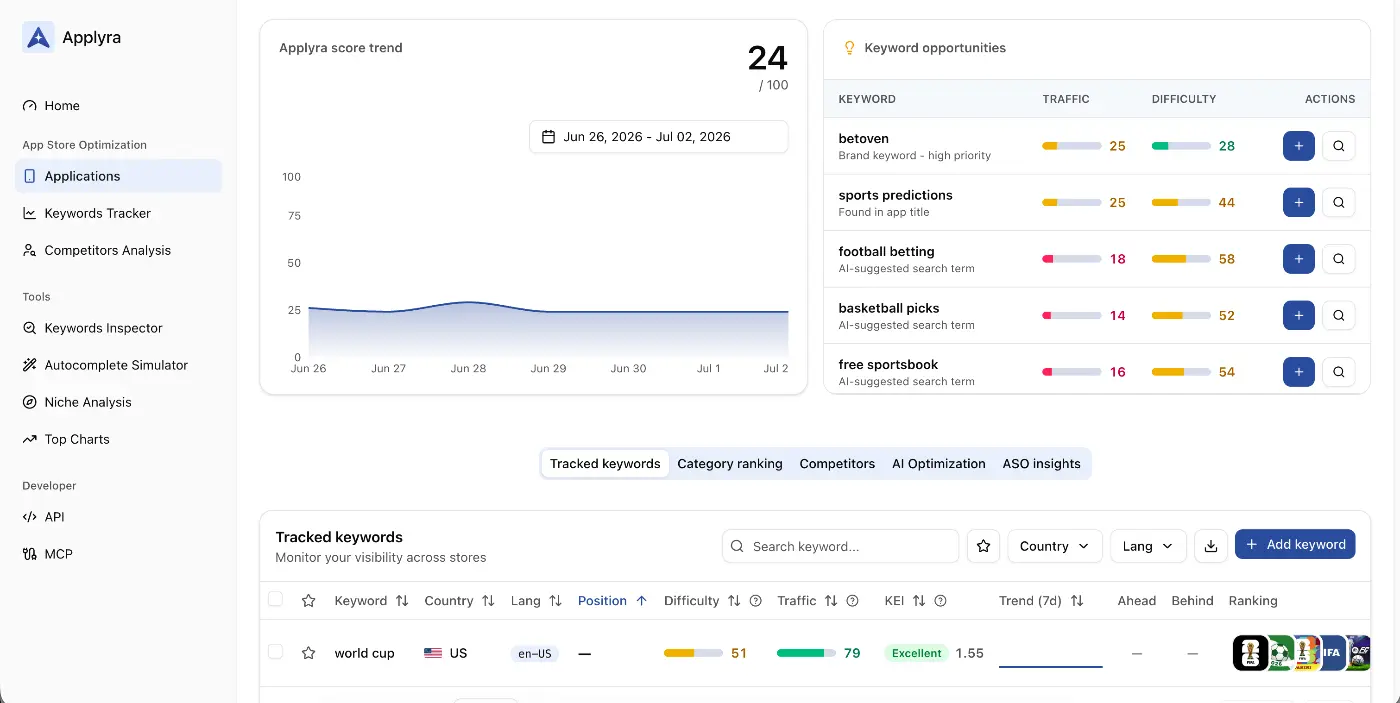Show the Traffic column help tooltip icon
This screenshot has height=703, width=1400.
pyautogui.click(x=853, y=601)
